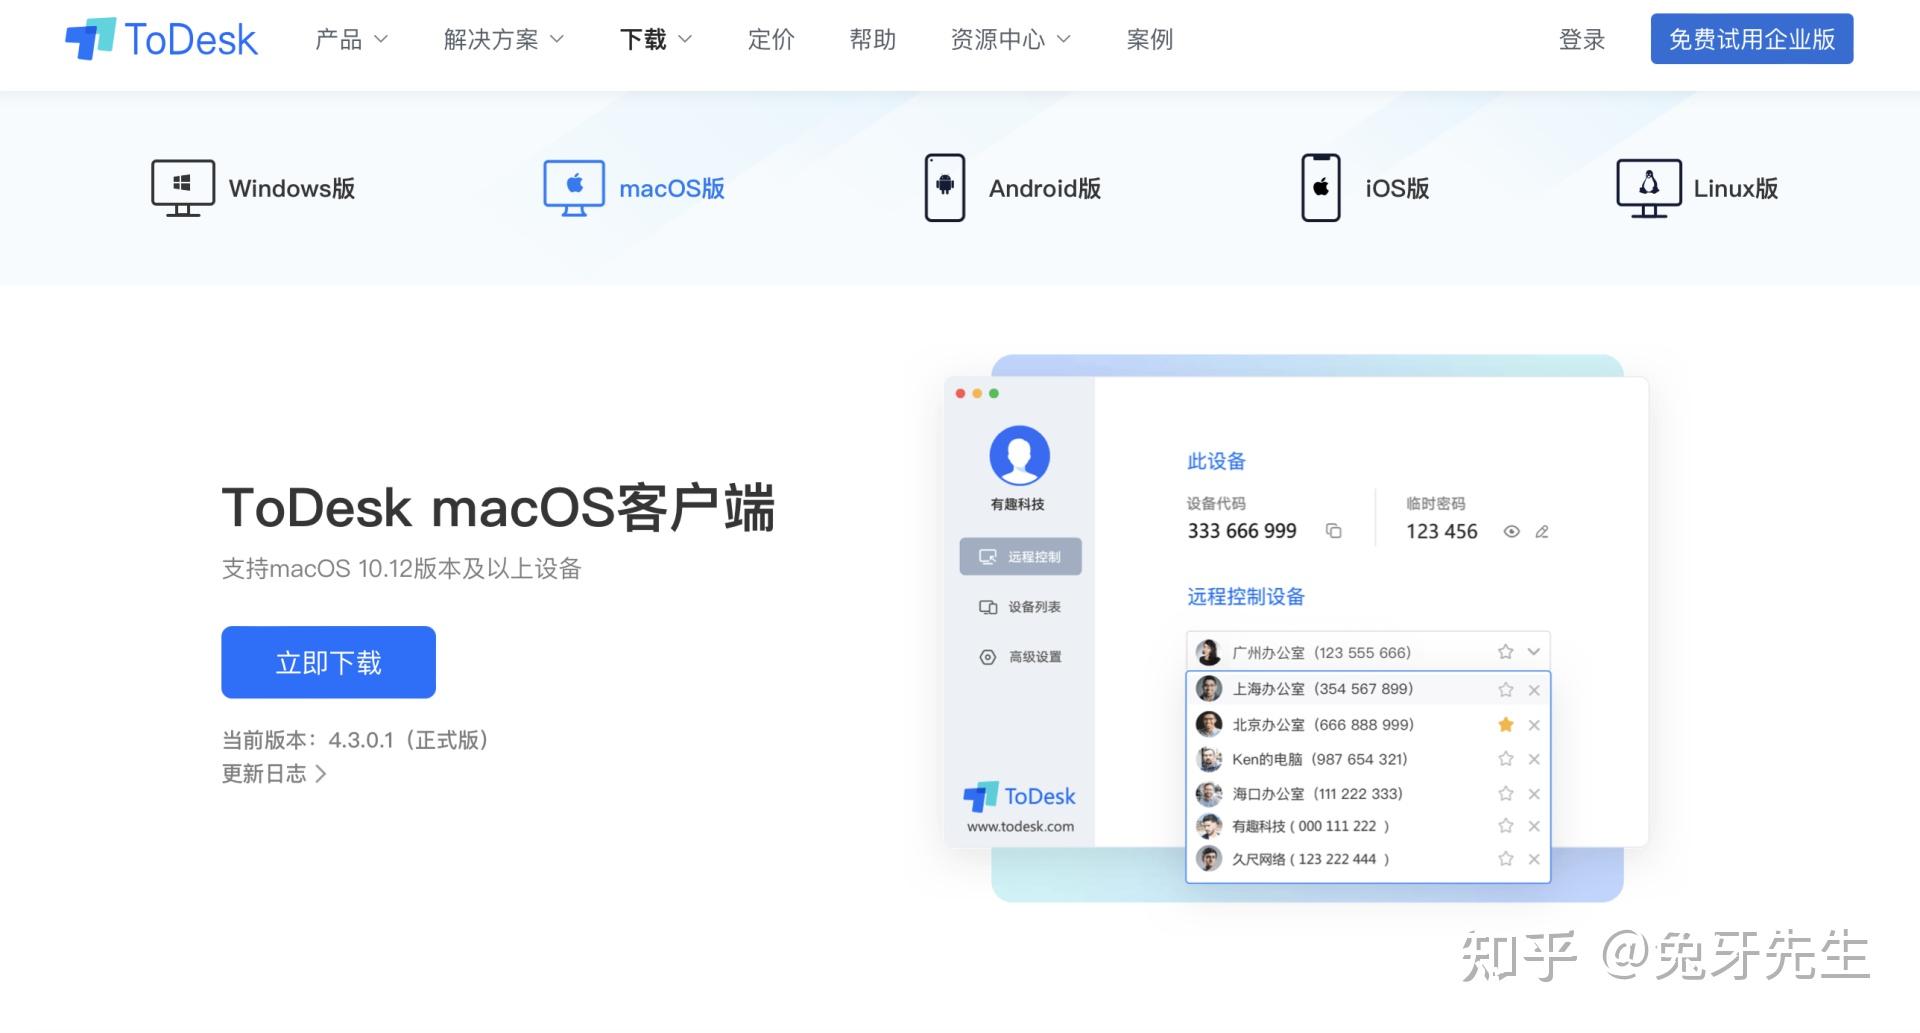Select 有趣科技 (000 111 222) entry

(1368, 826)
